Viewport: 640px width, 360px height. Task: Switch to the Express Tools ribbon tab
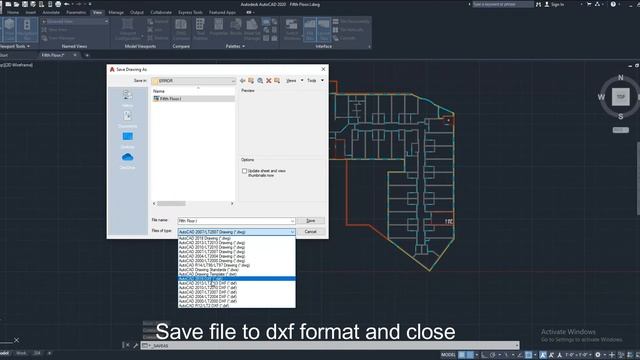[x=190, y=13]
